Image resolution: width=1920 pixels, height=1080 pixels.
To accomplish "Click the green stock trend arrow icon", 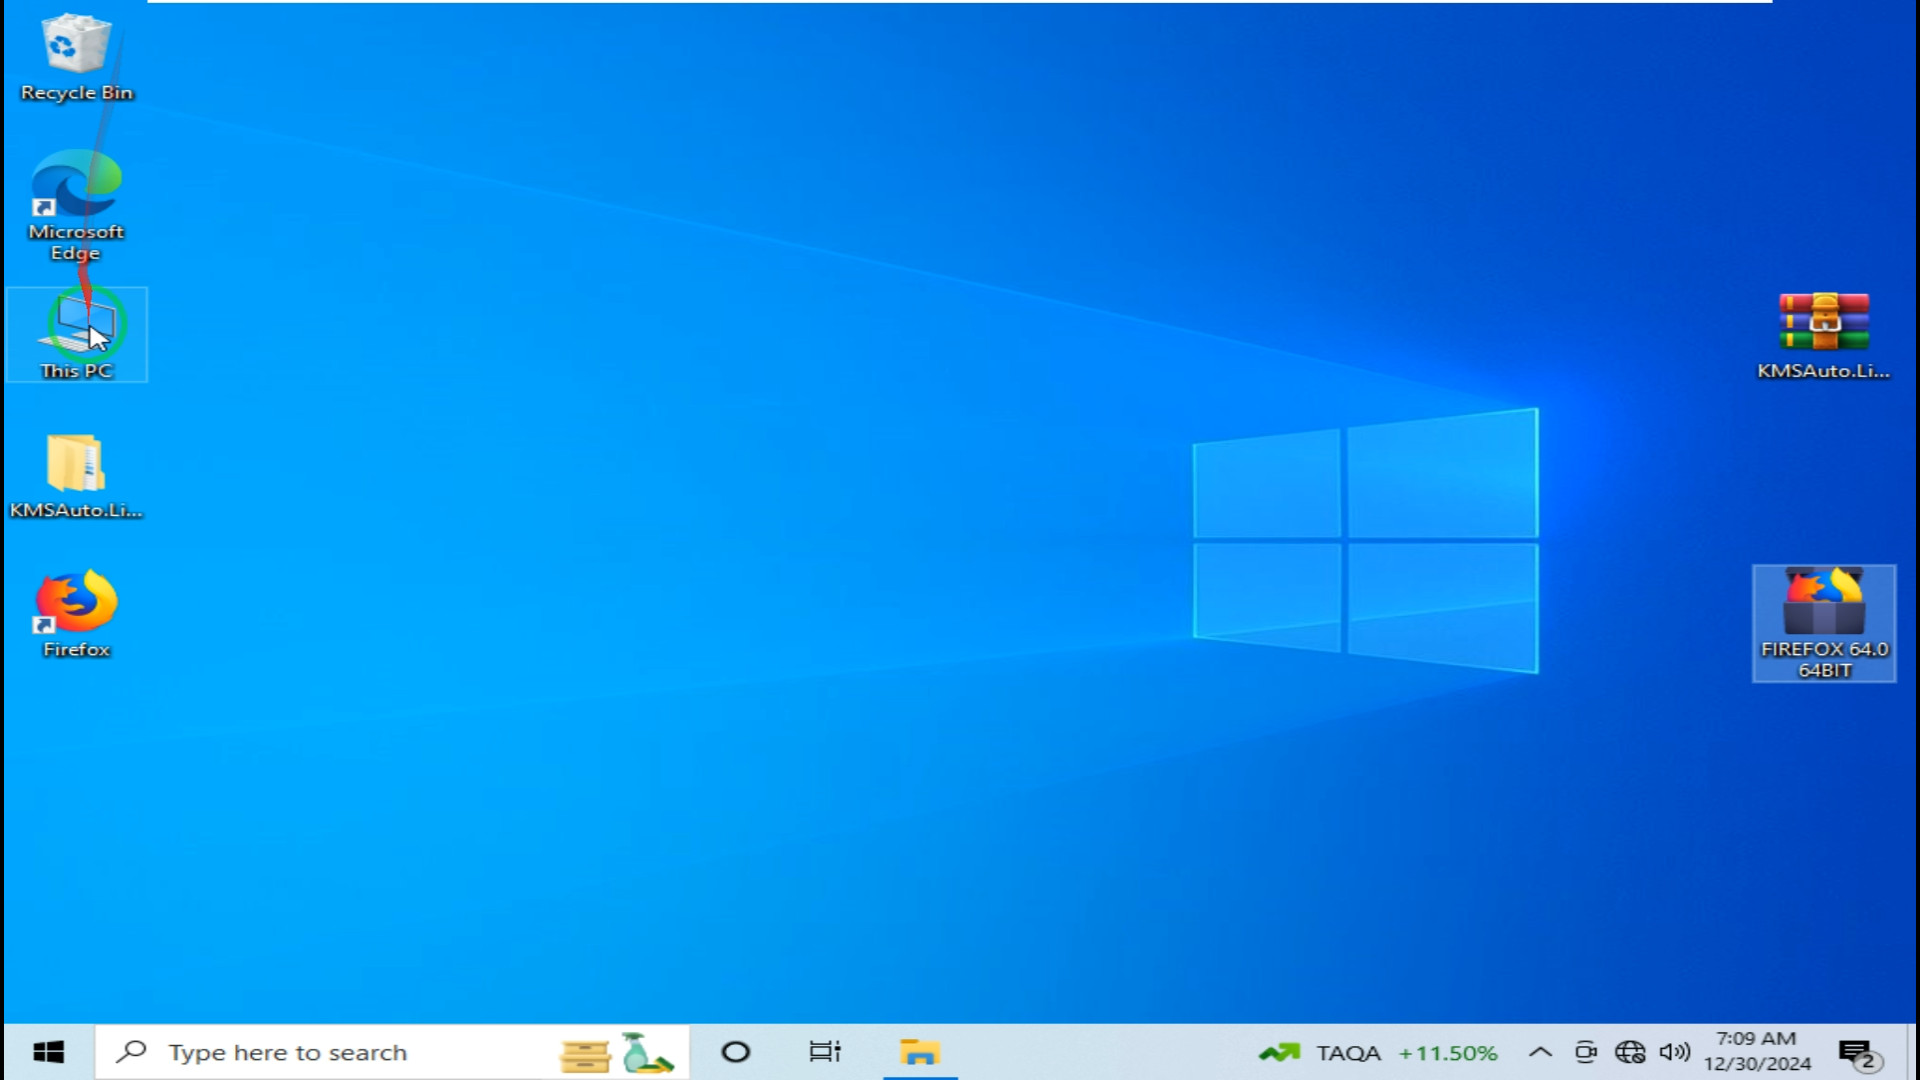I will pos(1279,1053).
